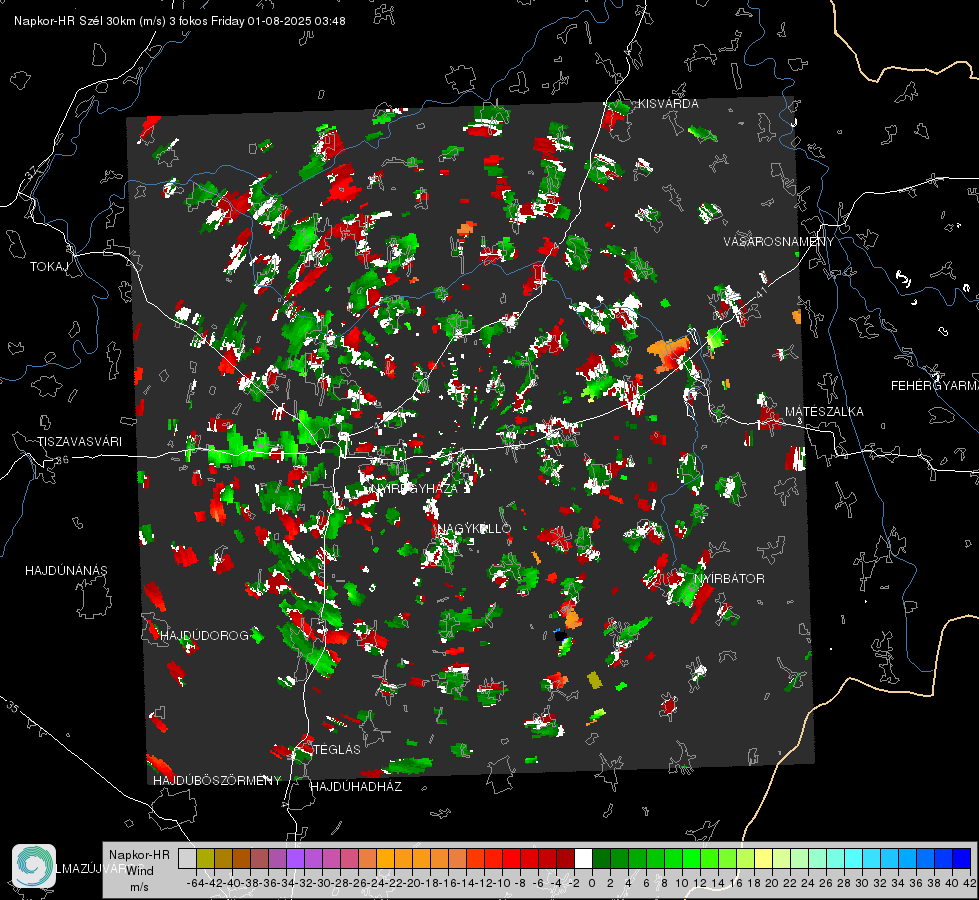979x900 pixels.
Task: Select the KISVÁRDA town label
Action: tap(668, 104)
